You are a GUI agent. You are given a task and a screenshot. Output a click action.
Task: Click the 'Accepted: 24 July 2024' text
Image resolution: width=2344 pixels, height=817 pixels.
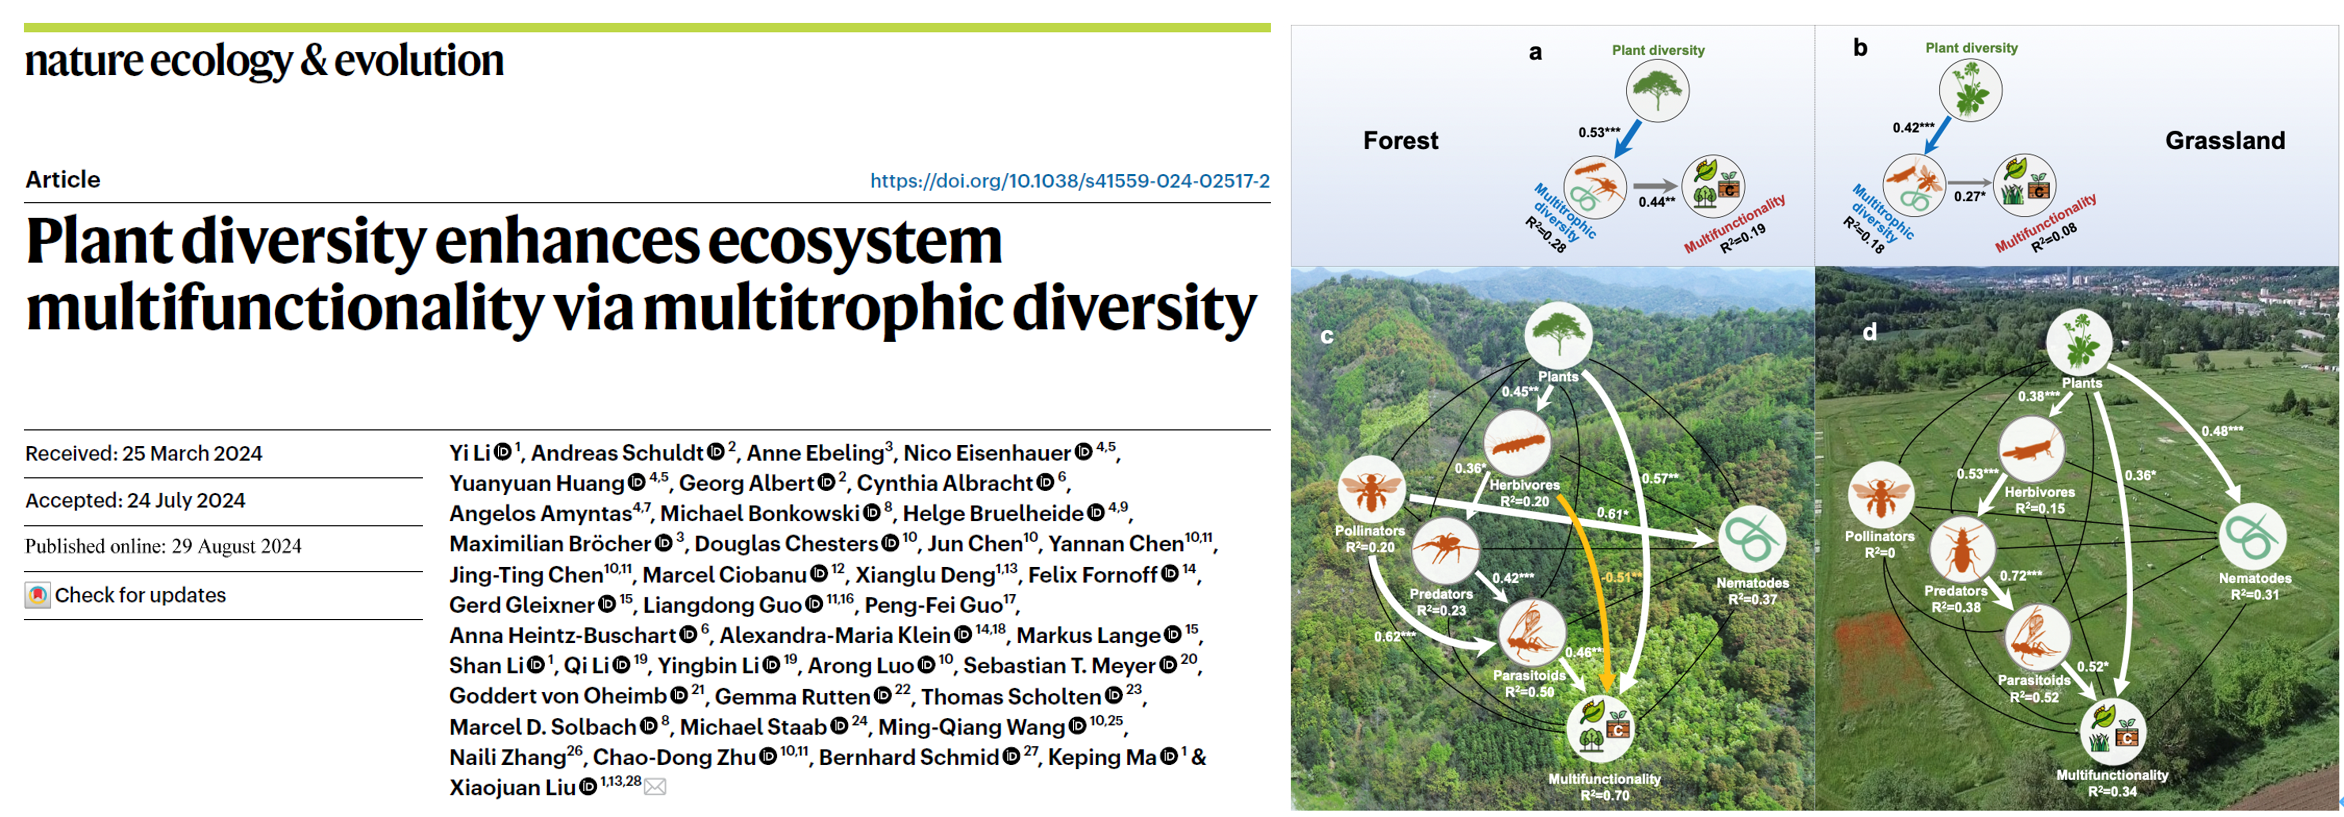tap(135, 500)
